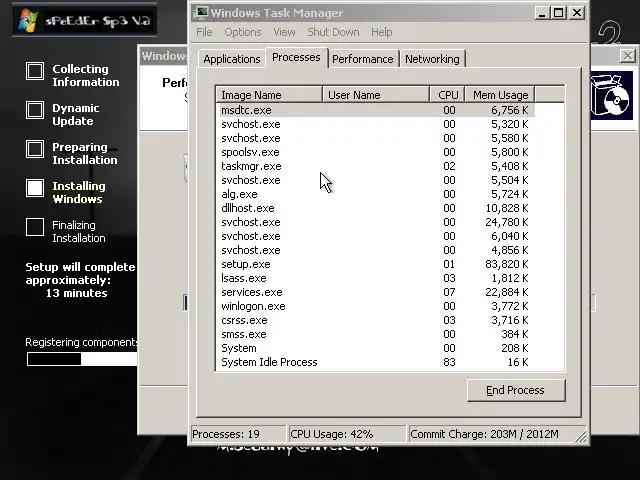Select the lsass.exe process
Image resolution: width=640 pixels, height=480 pixels.
377,278
